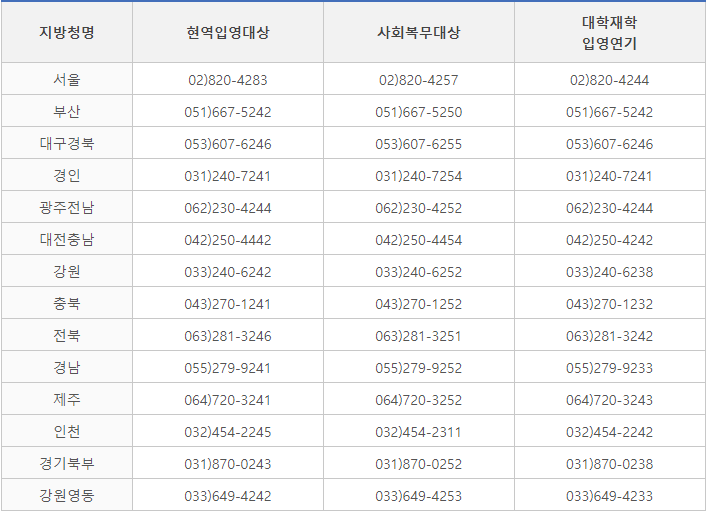Click phone number 064)720-3241
The image size is (707, 511).
click(228, 401)
